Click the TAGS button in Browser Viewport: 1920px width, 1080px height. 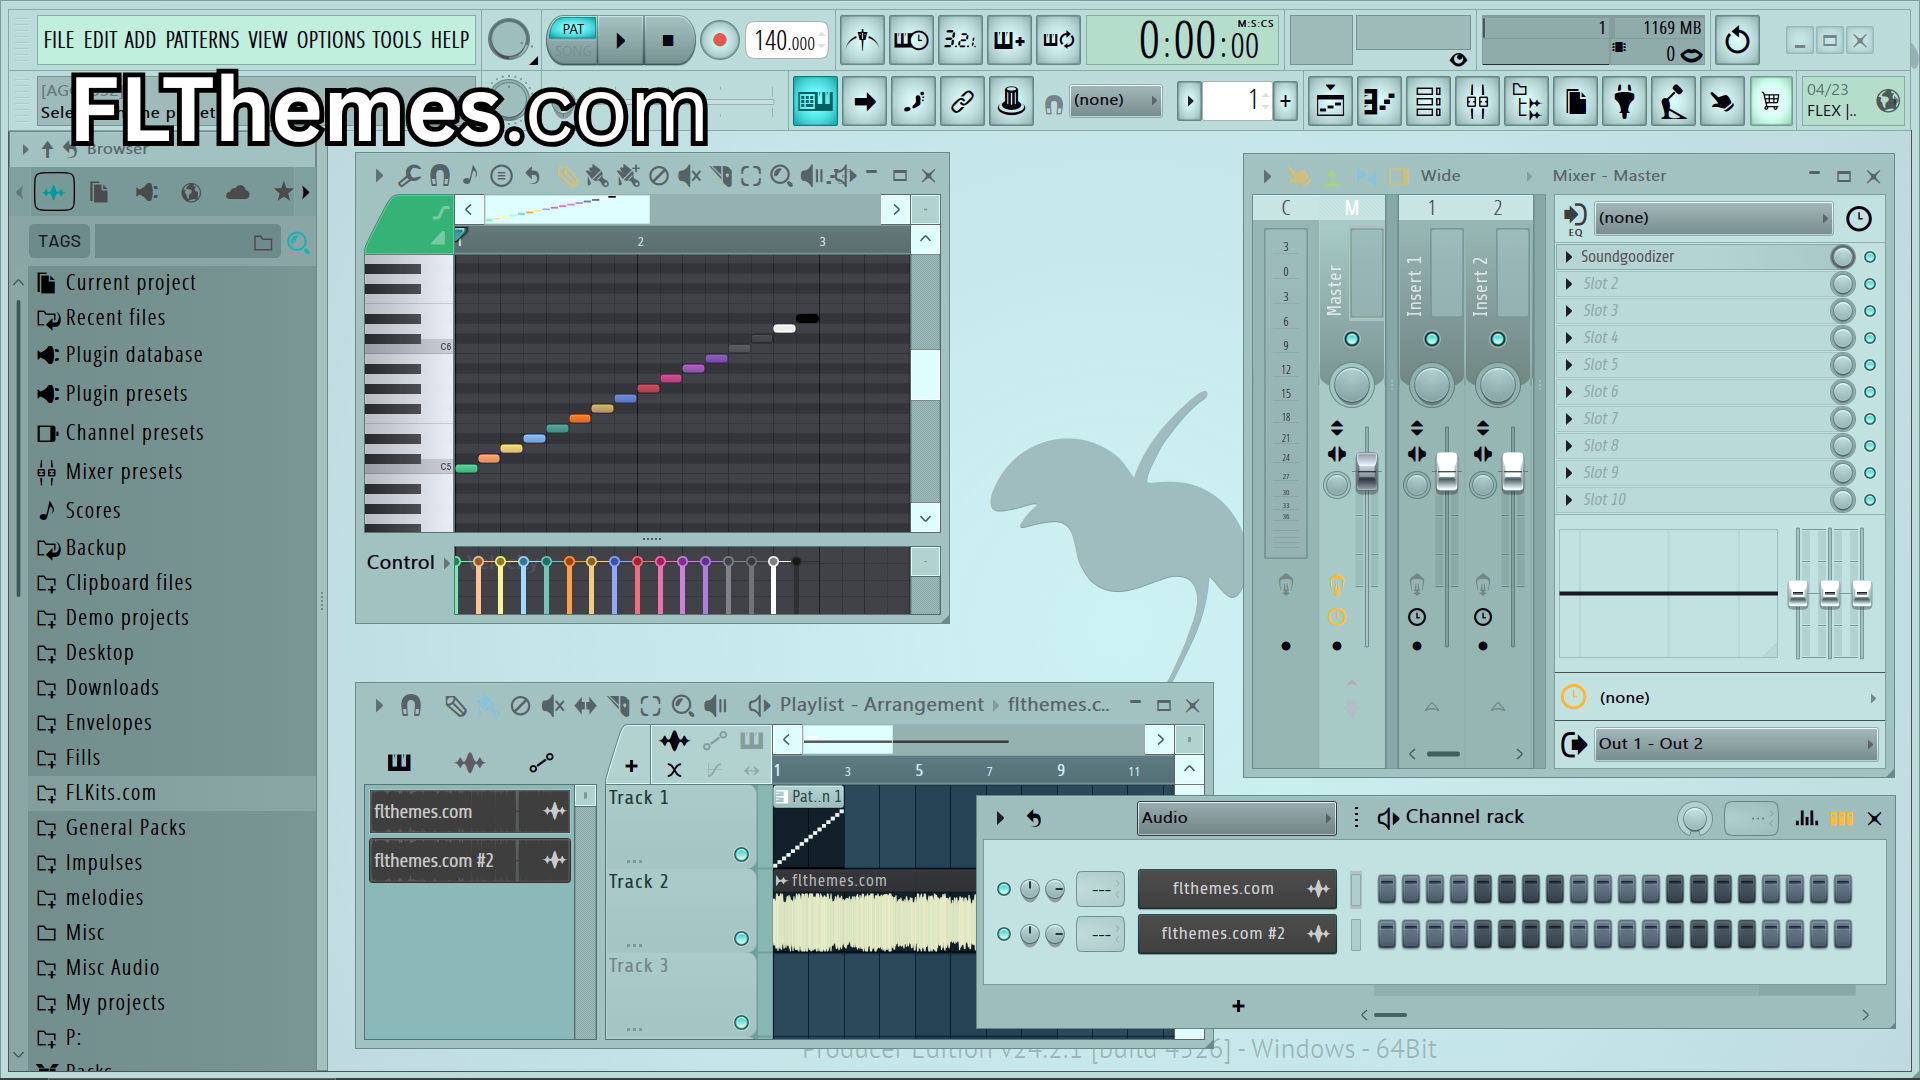tap(59, 241)
